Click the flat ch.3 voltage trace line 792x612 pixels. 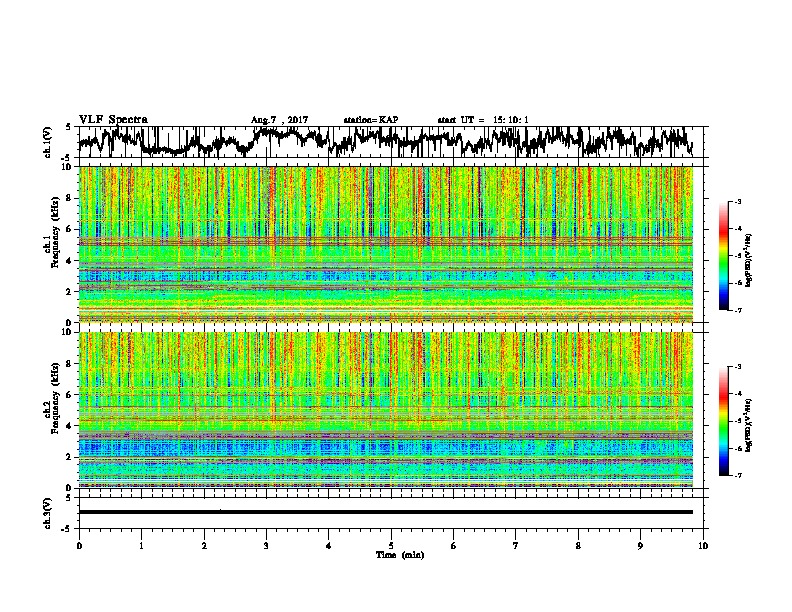(x=386, y=512)
